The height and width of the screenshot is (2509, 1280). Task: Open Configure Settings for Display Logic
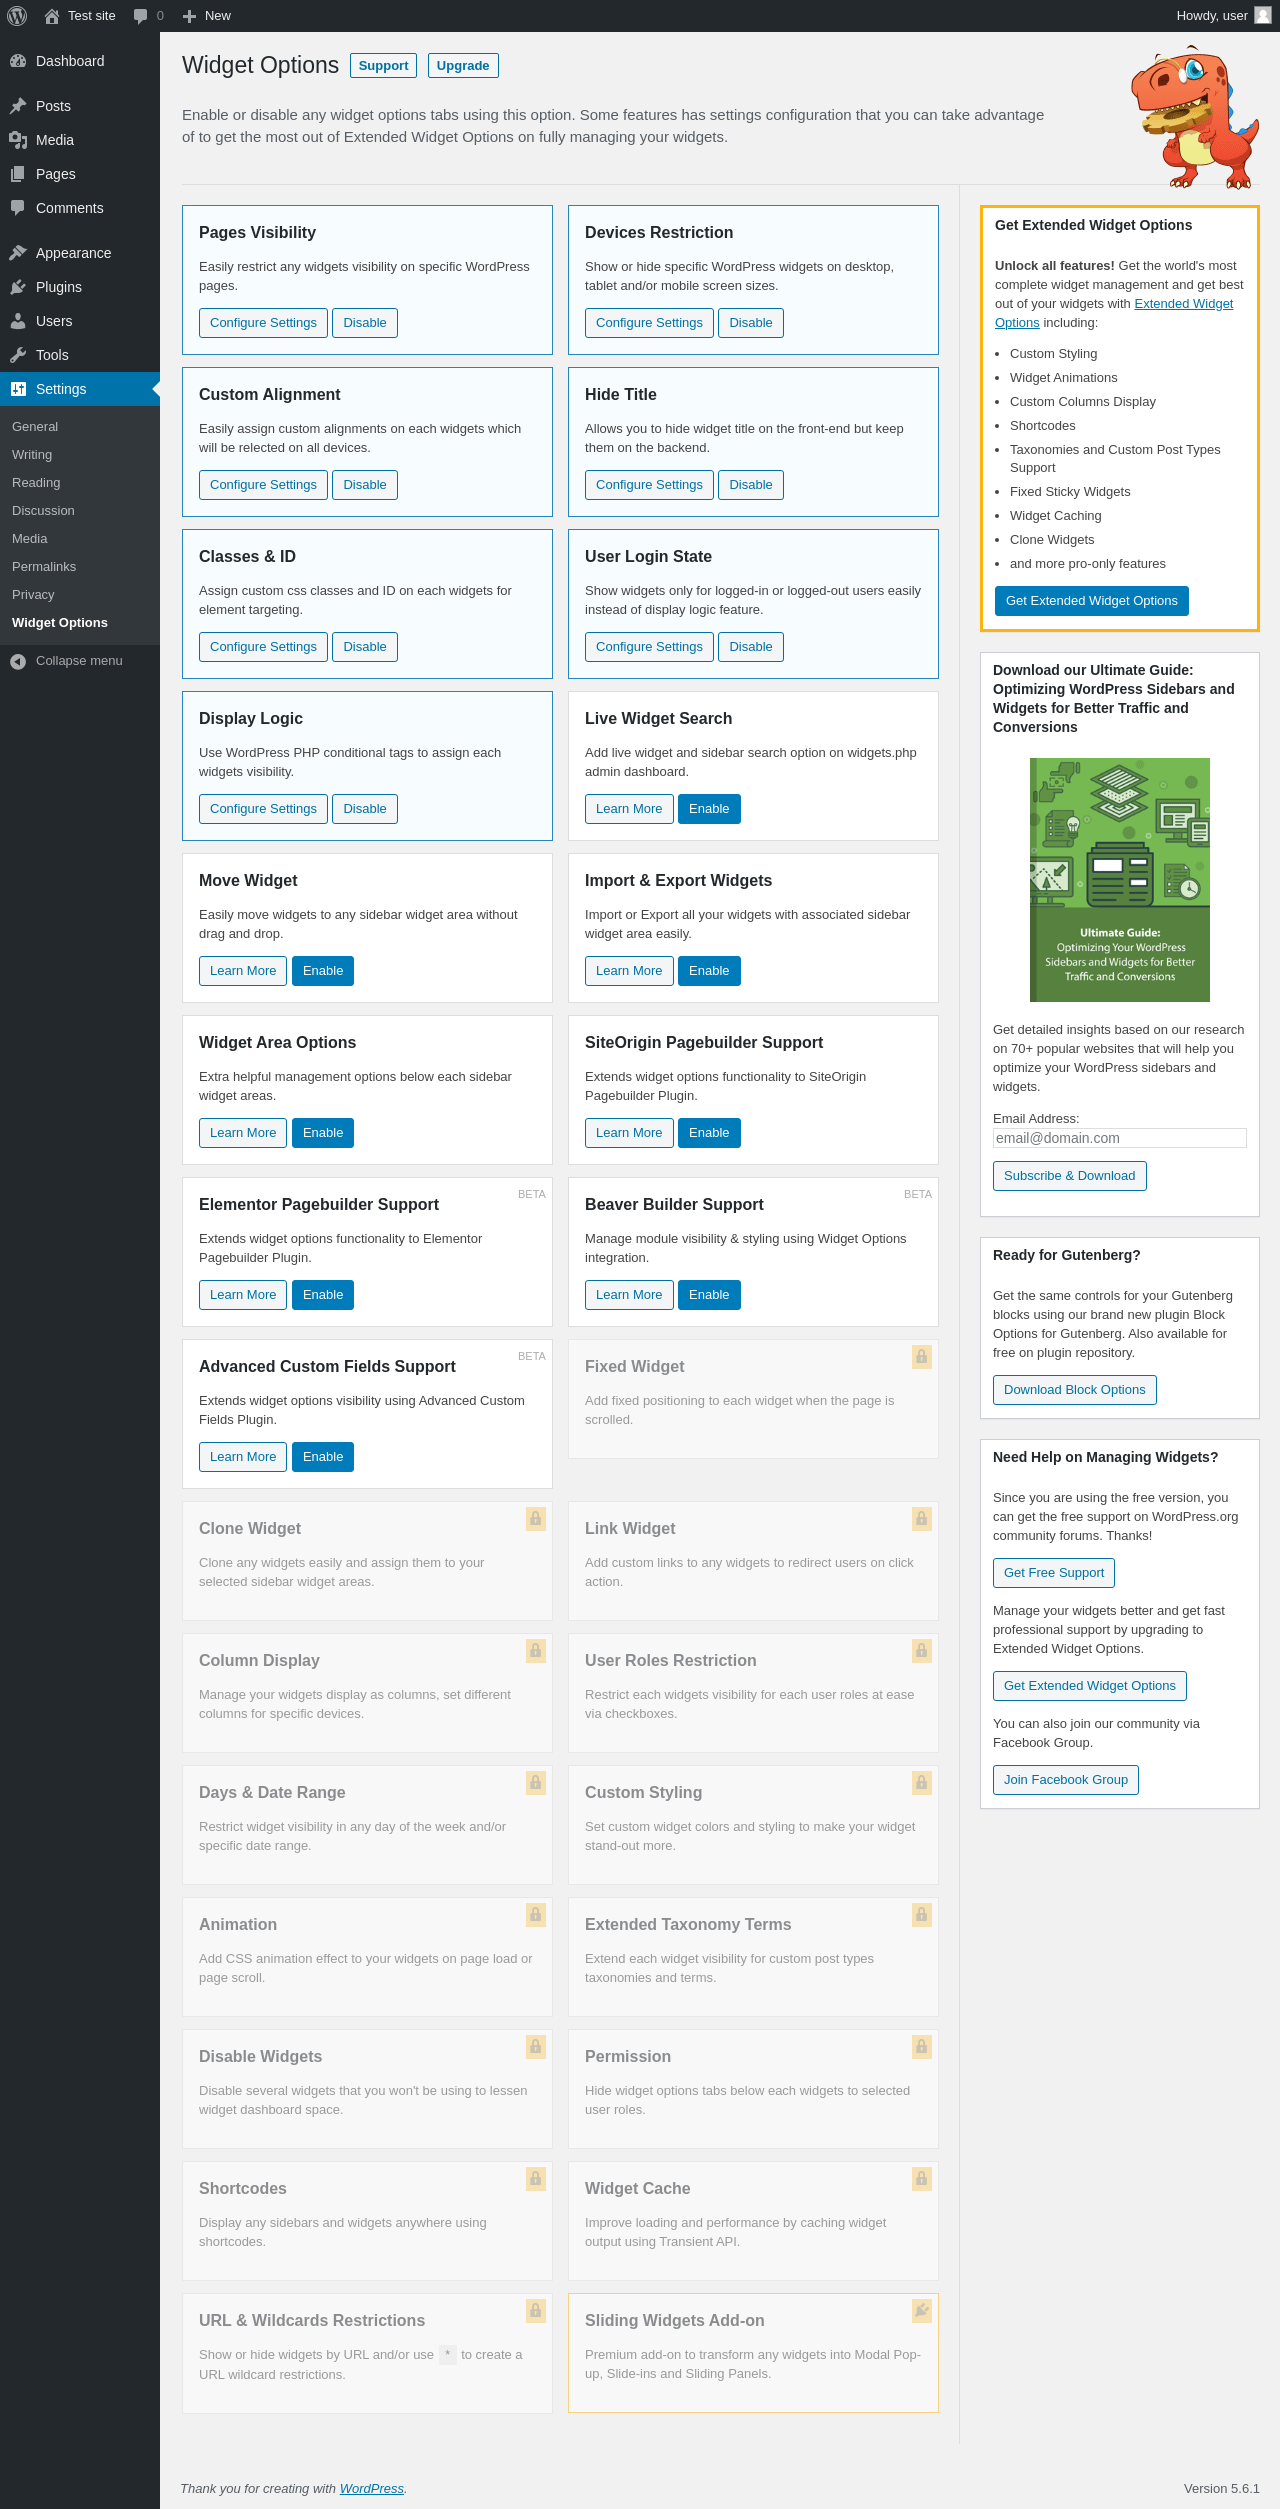click(263, 809)
